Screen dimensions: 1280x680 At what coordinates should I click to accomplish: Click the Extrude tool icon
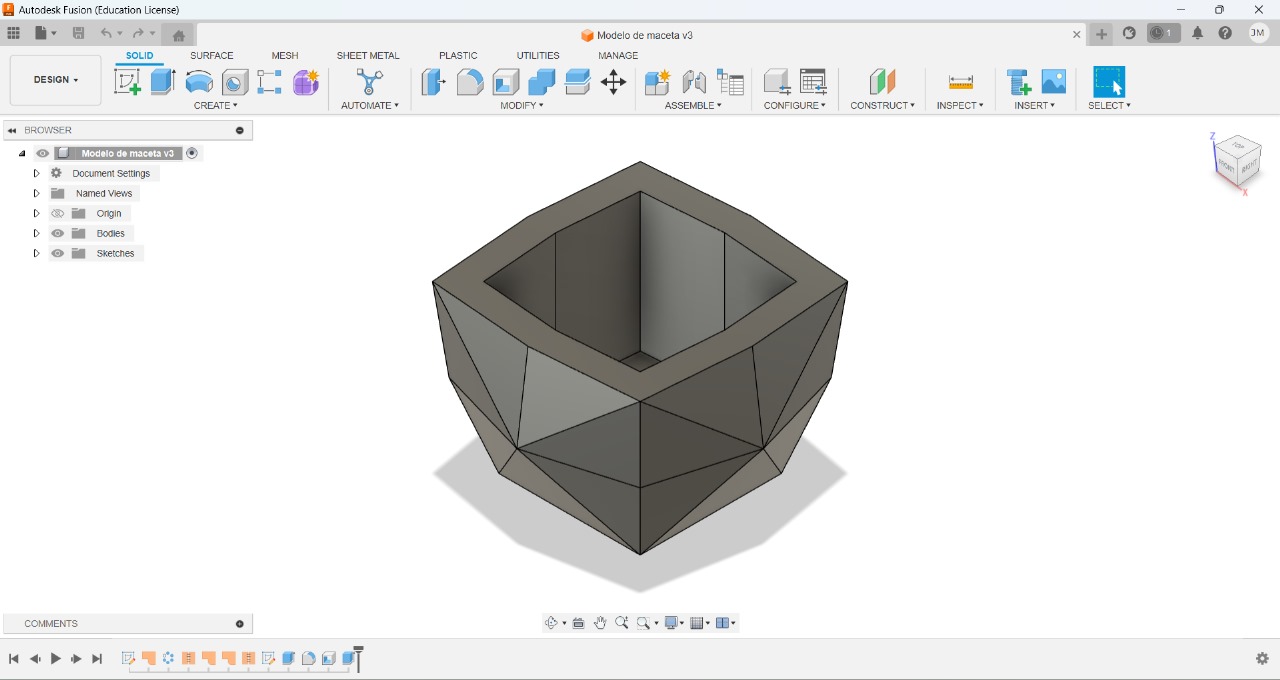click(163, 82)
